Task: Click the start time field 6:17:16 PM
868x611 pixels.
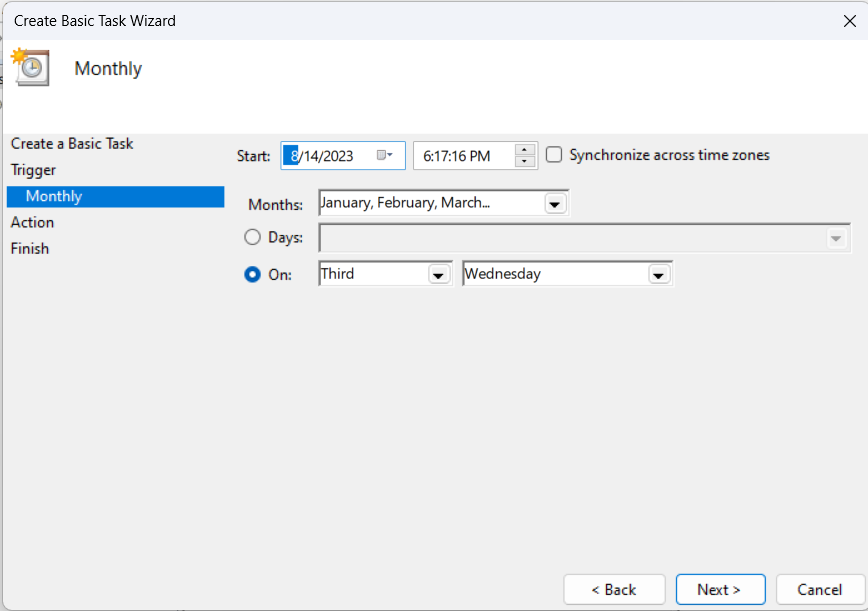Action: 464,156
